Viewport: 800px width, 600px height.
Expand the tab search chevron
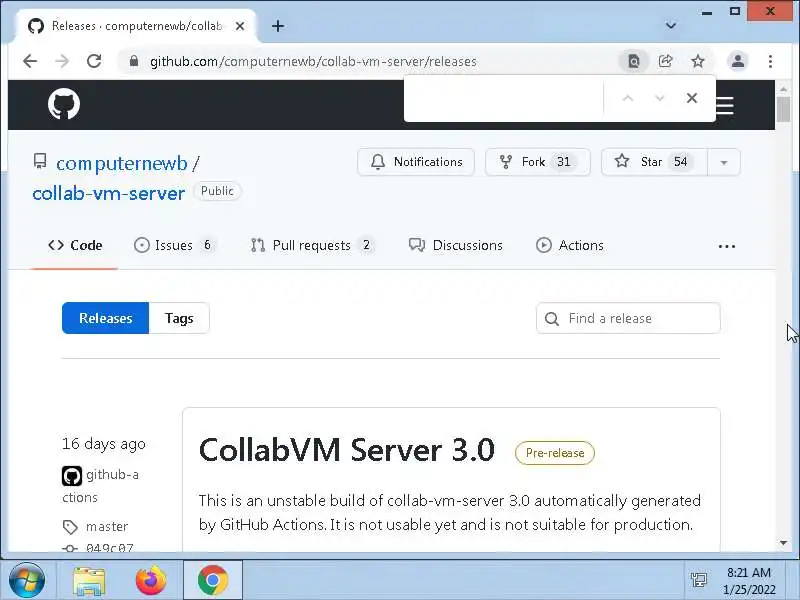click(x=671, y=26)
